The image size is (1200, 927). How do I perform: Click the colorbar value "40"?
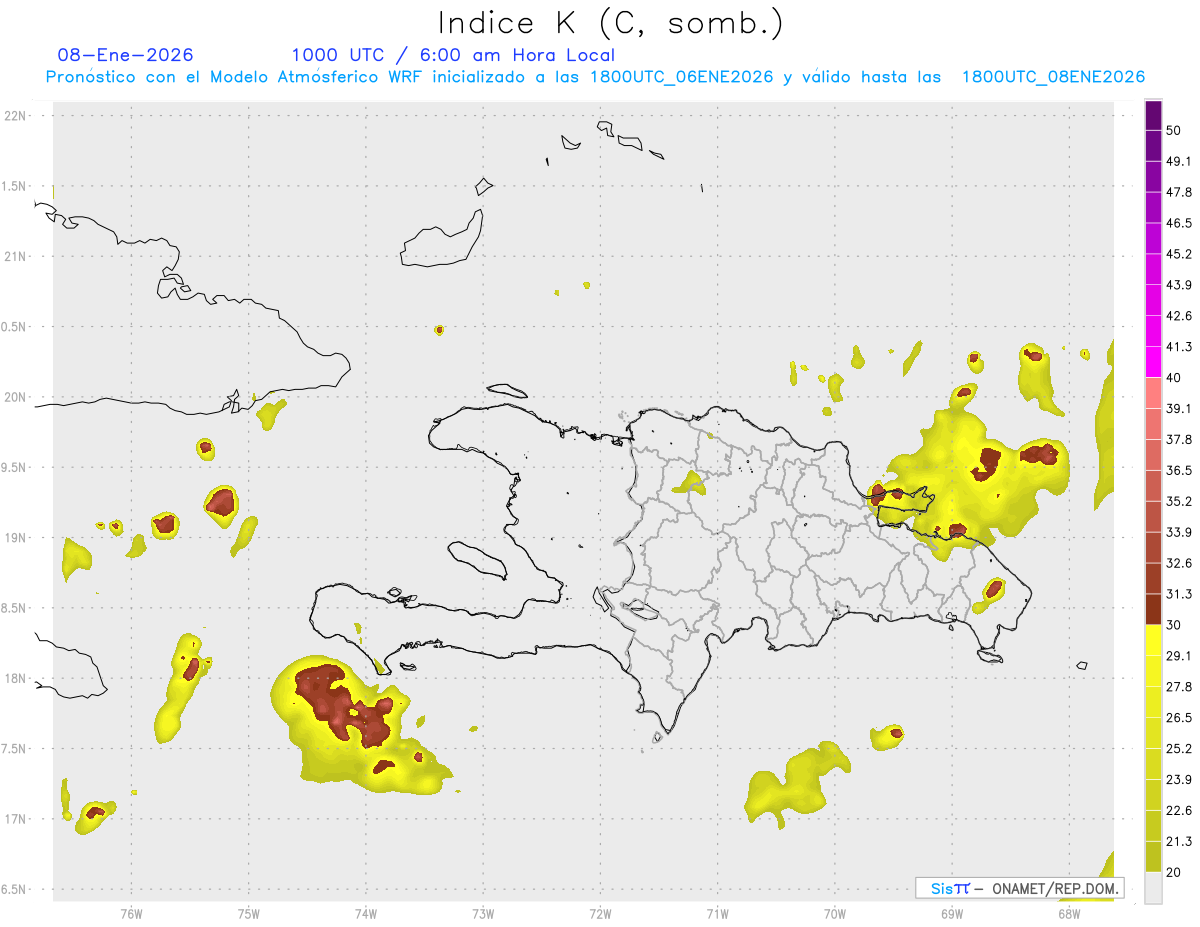click(x=1174, y=378)
